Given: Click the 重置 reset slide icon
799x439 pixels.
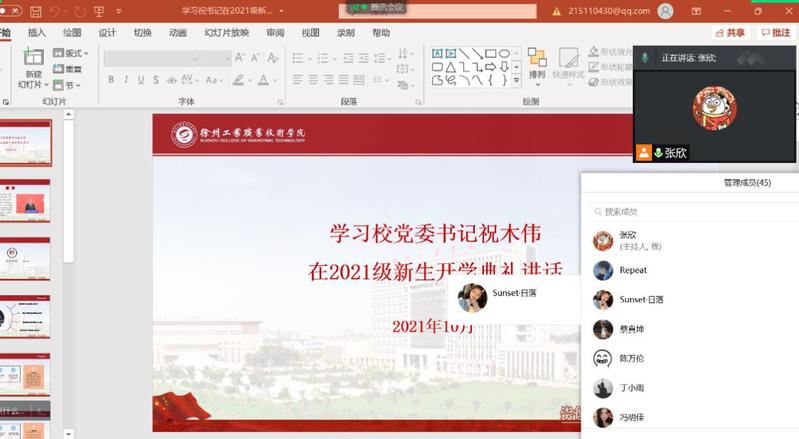Looking at the screenshot, I should tap(68, 69).
